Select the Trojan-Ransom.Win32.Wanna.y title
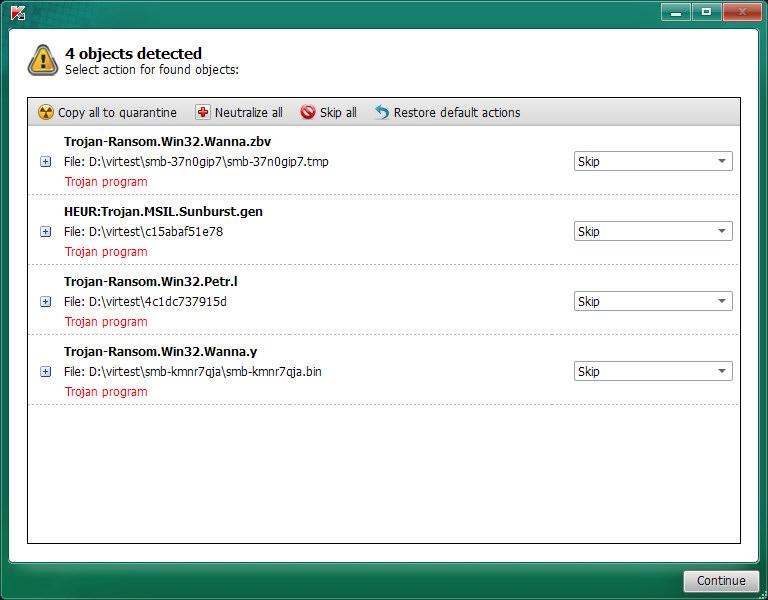 pos(161,352)
